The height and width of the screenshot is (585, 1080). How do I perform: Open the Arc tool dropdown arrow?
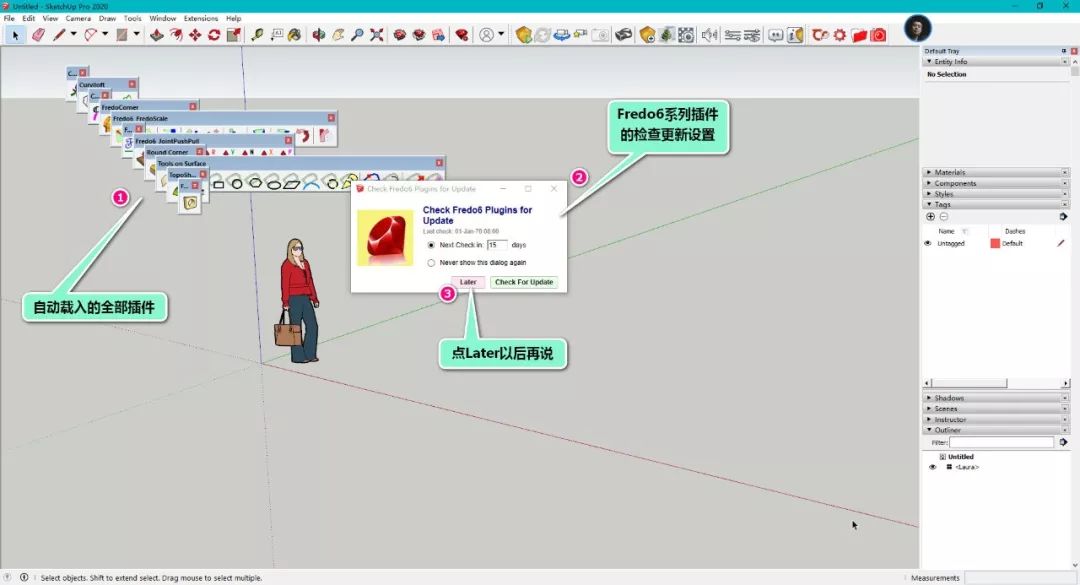tap(105, 34)
